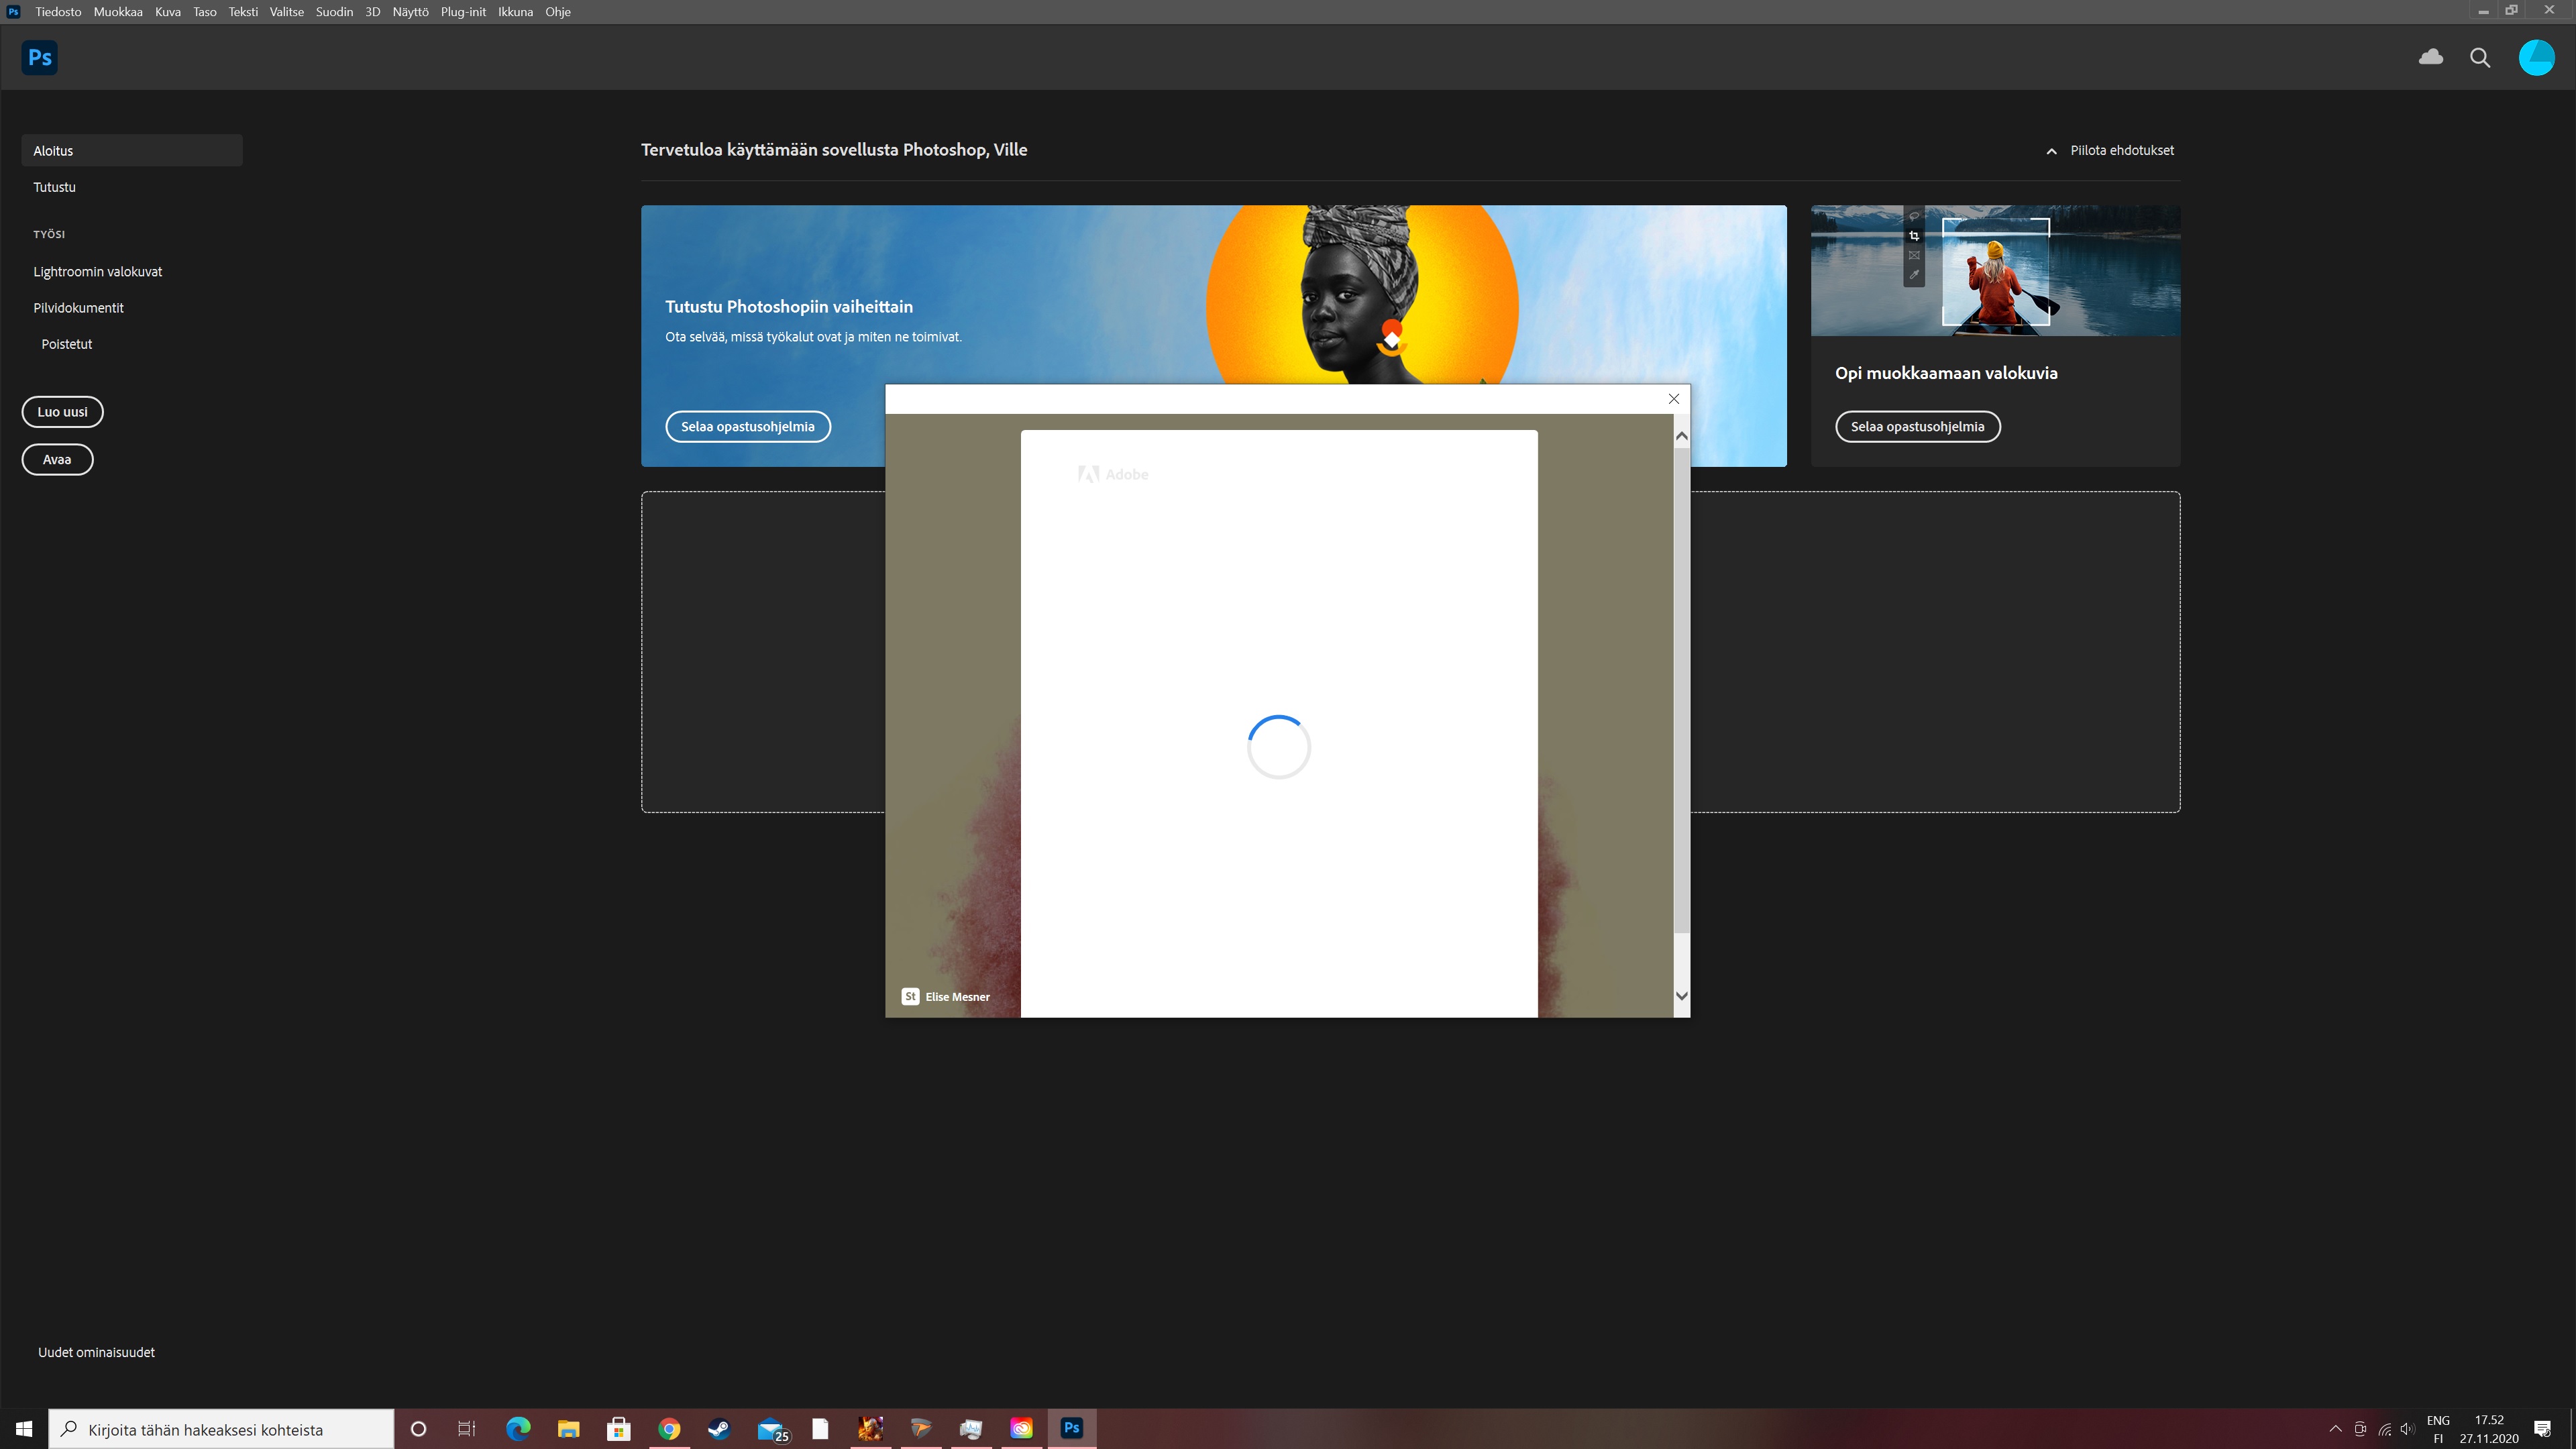Toggle Task View on the Windows taskbar
The height and width of the screenshot is (1449, 2576).
click(466, 1428)
